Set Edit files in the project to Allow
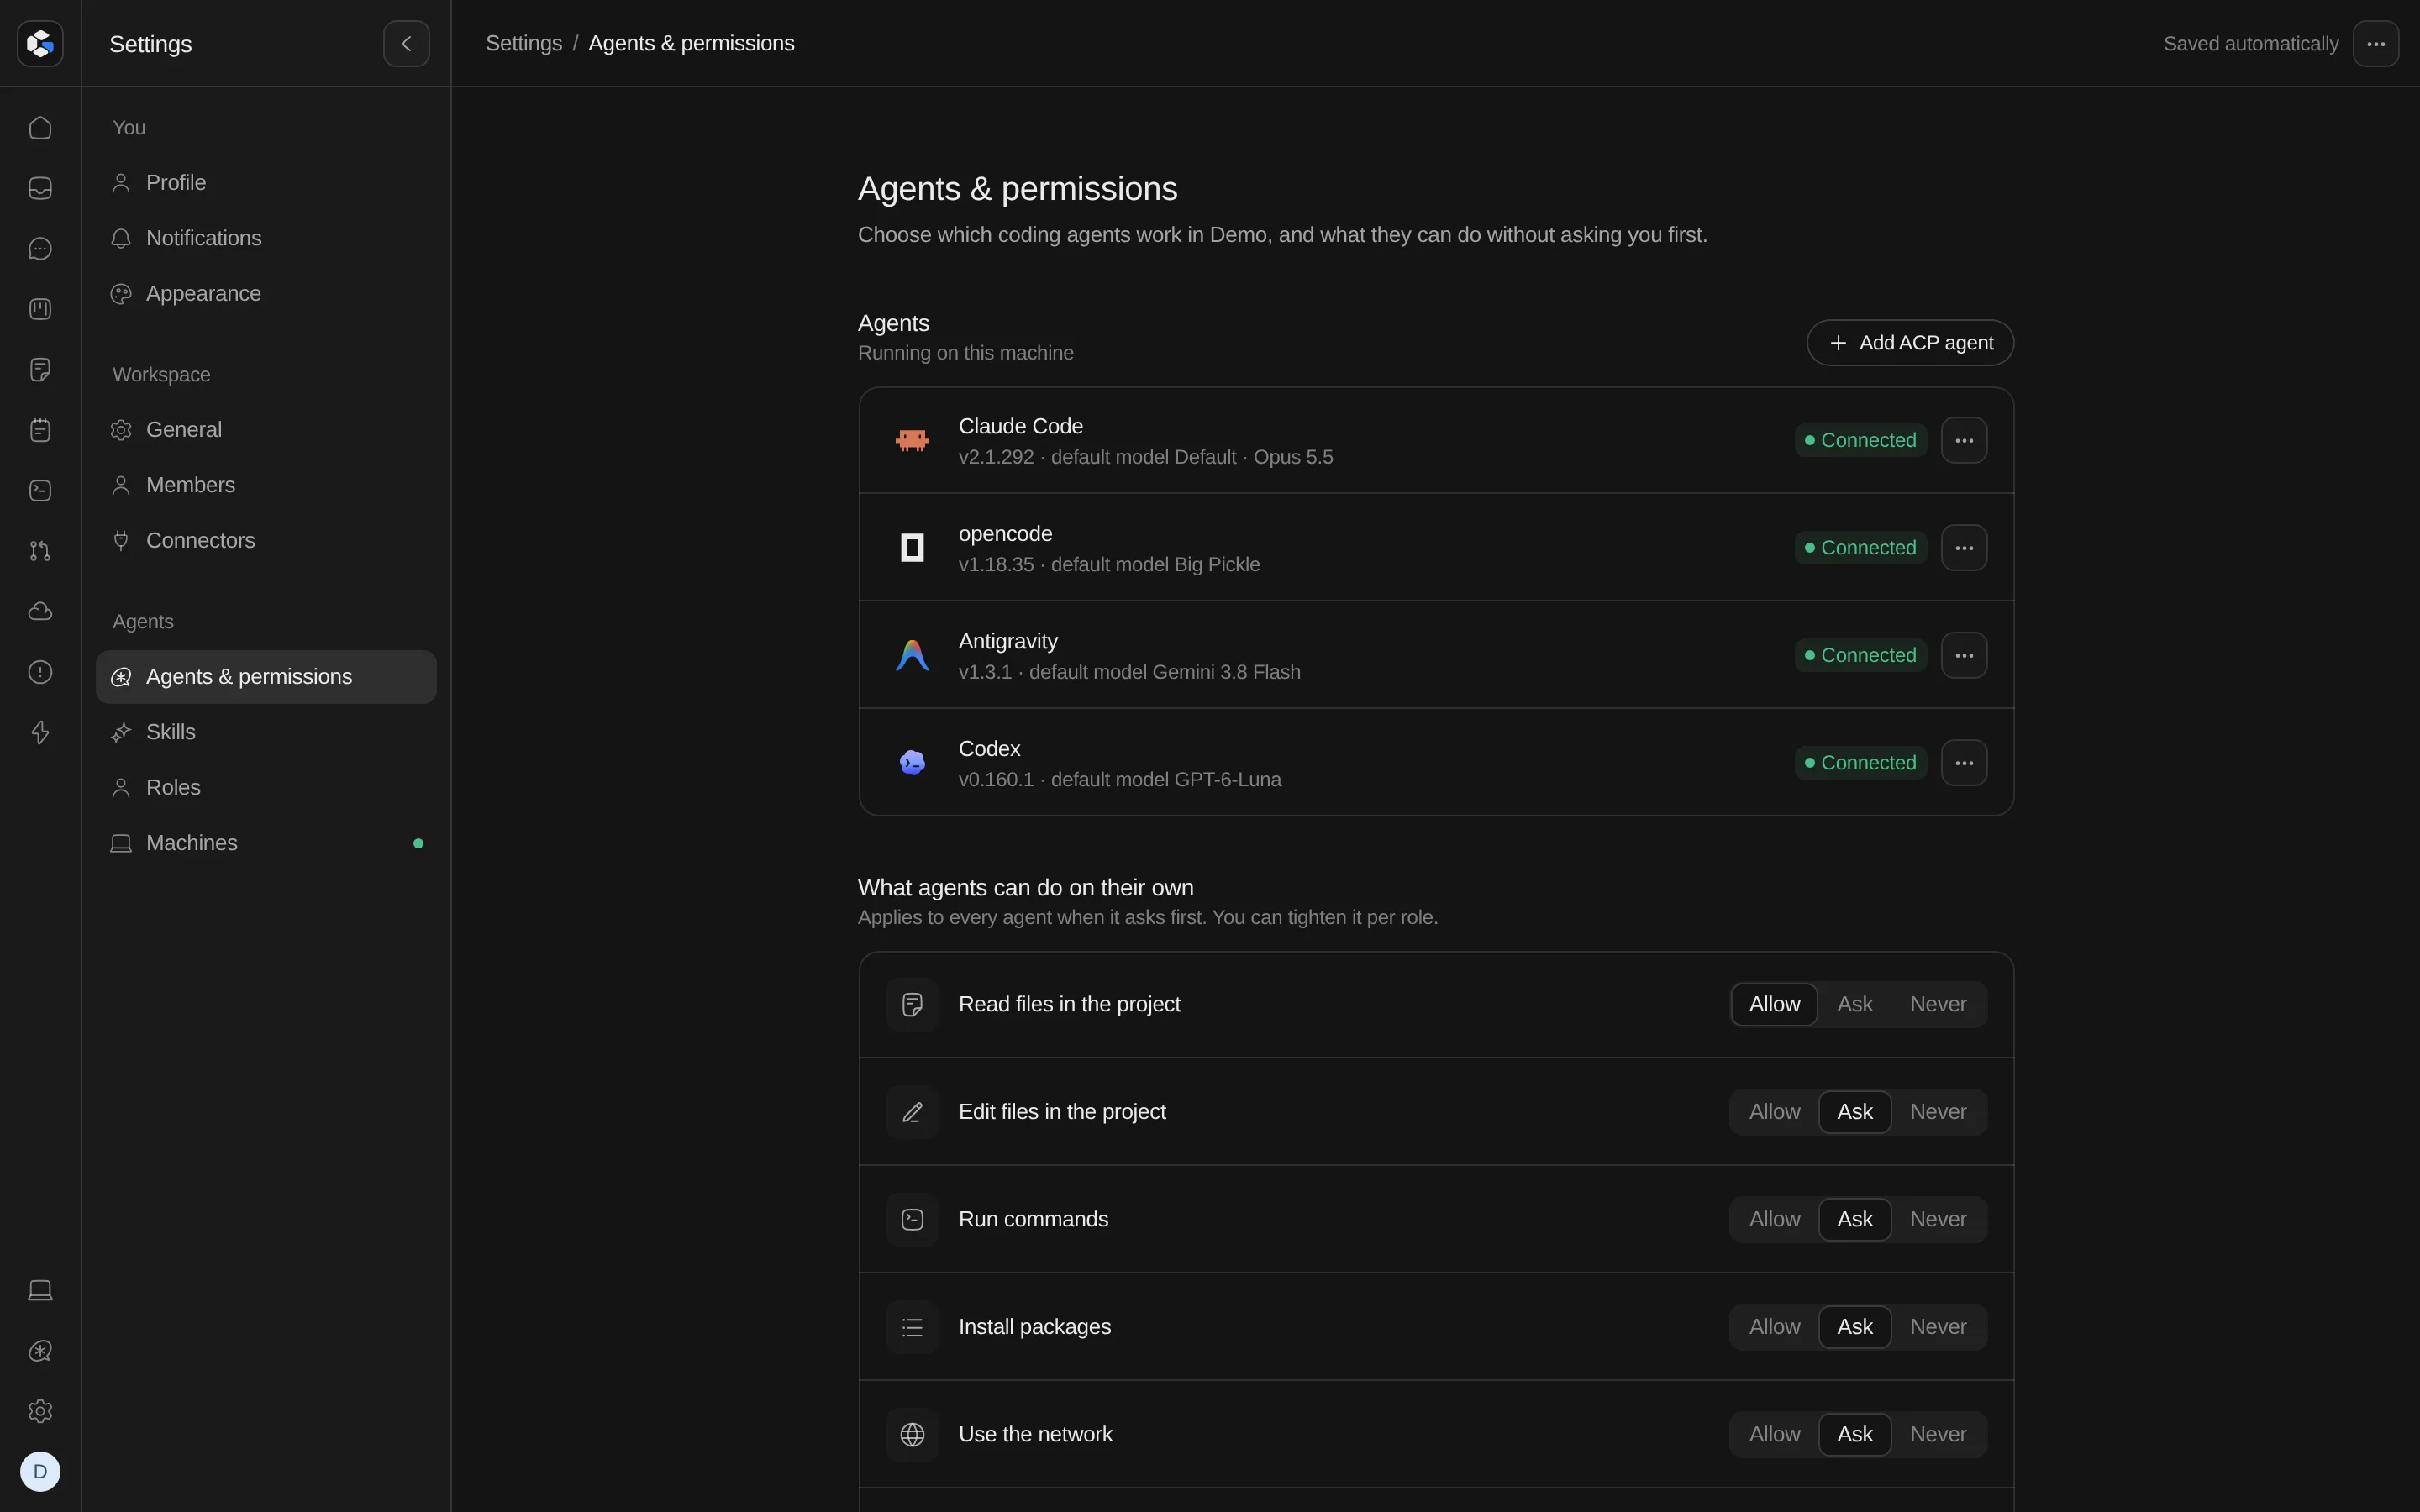Image resolution: width=2420 pixels, height=1512 pixels. (1774, 1112)
